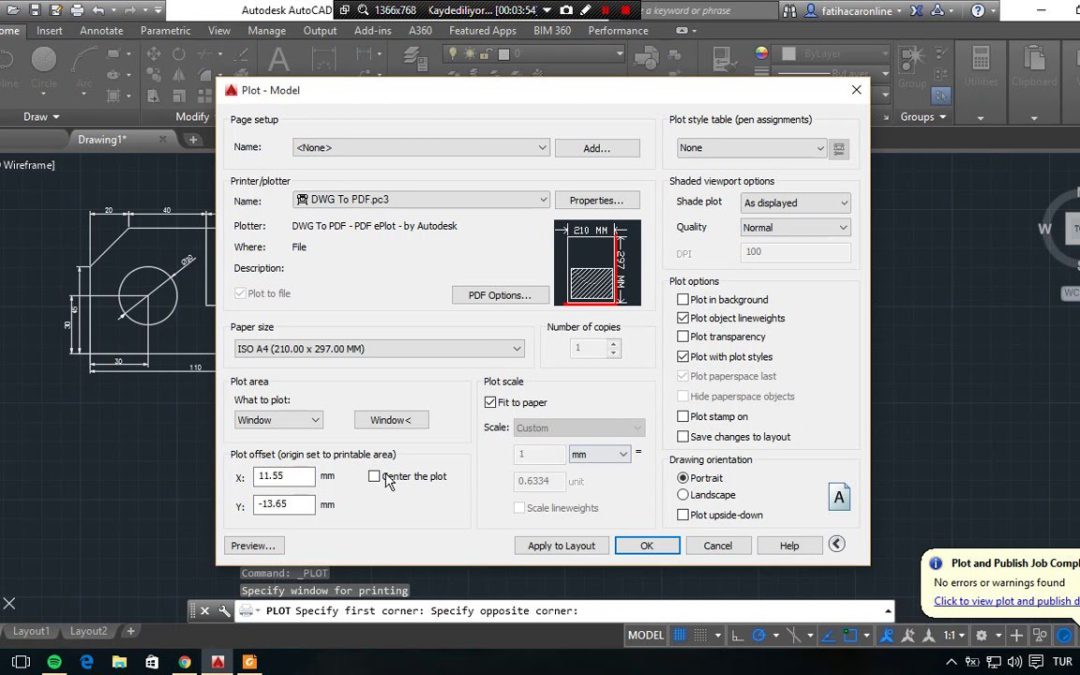Uncheck Fit to paper
The height and width of the screenshot is (675, 1080).
490,402
